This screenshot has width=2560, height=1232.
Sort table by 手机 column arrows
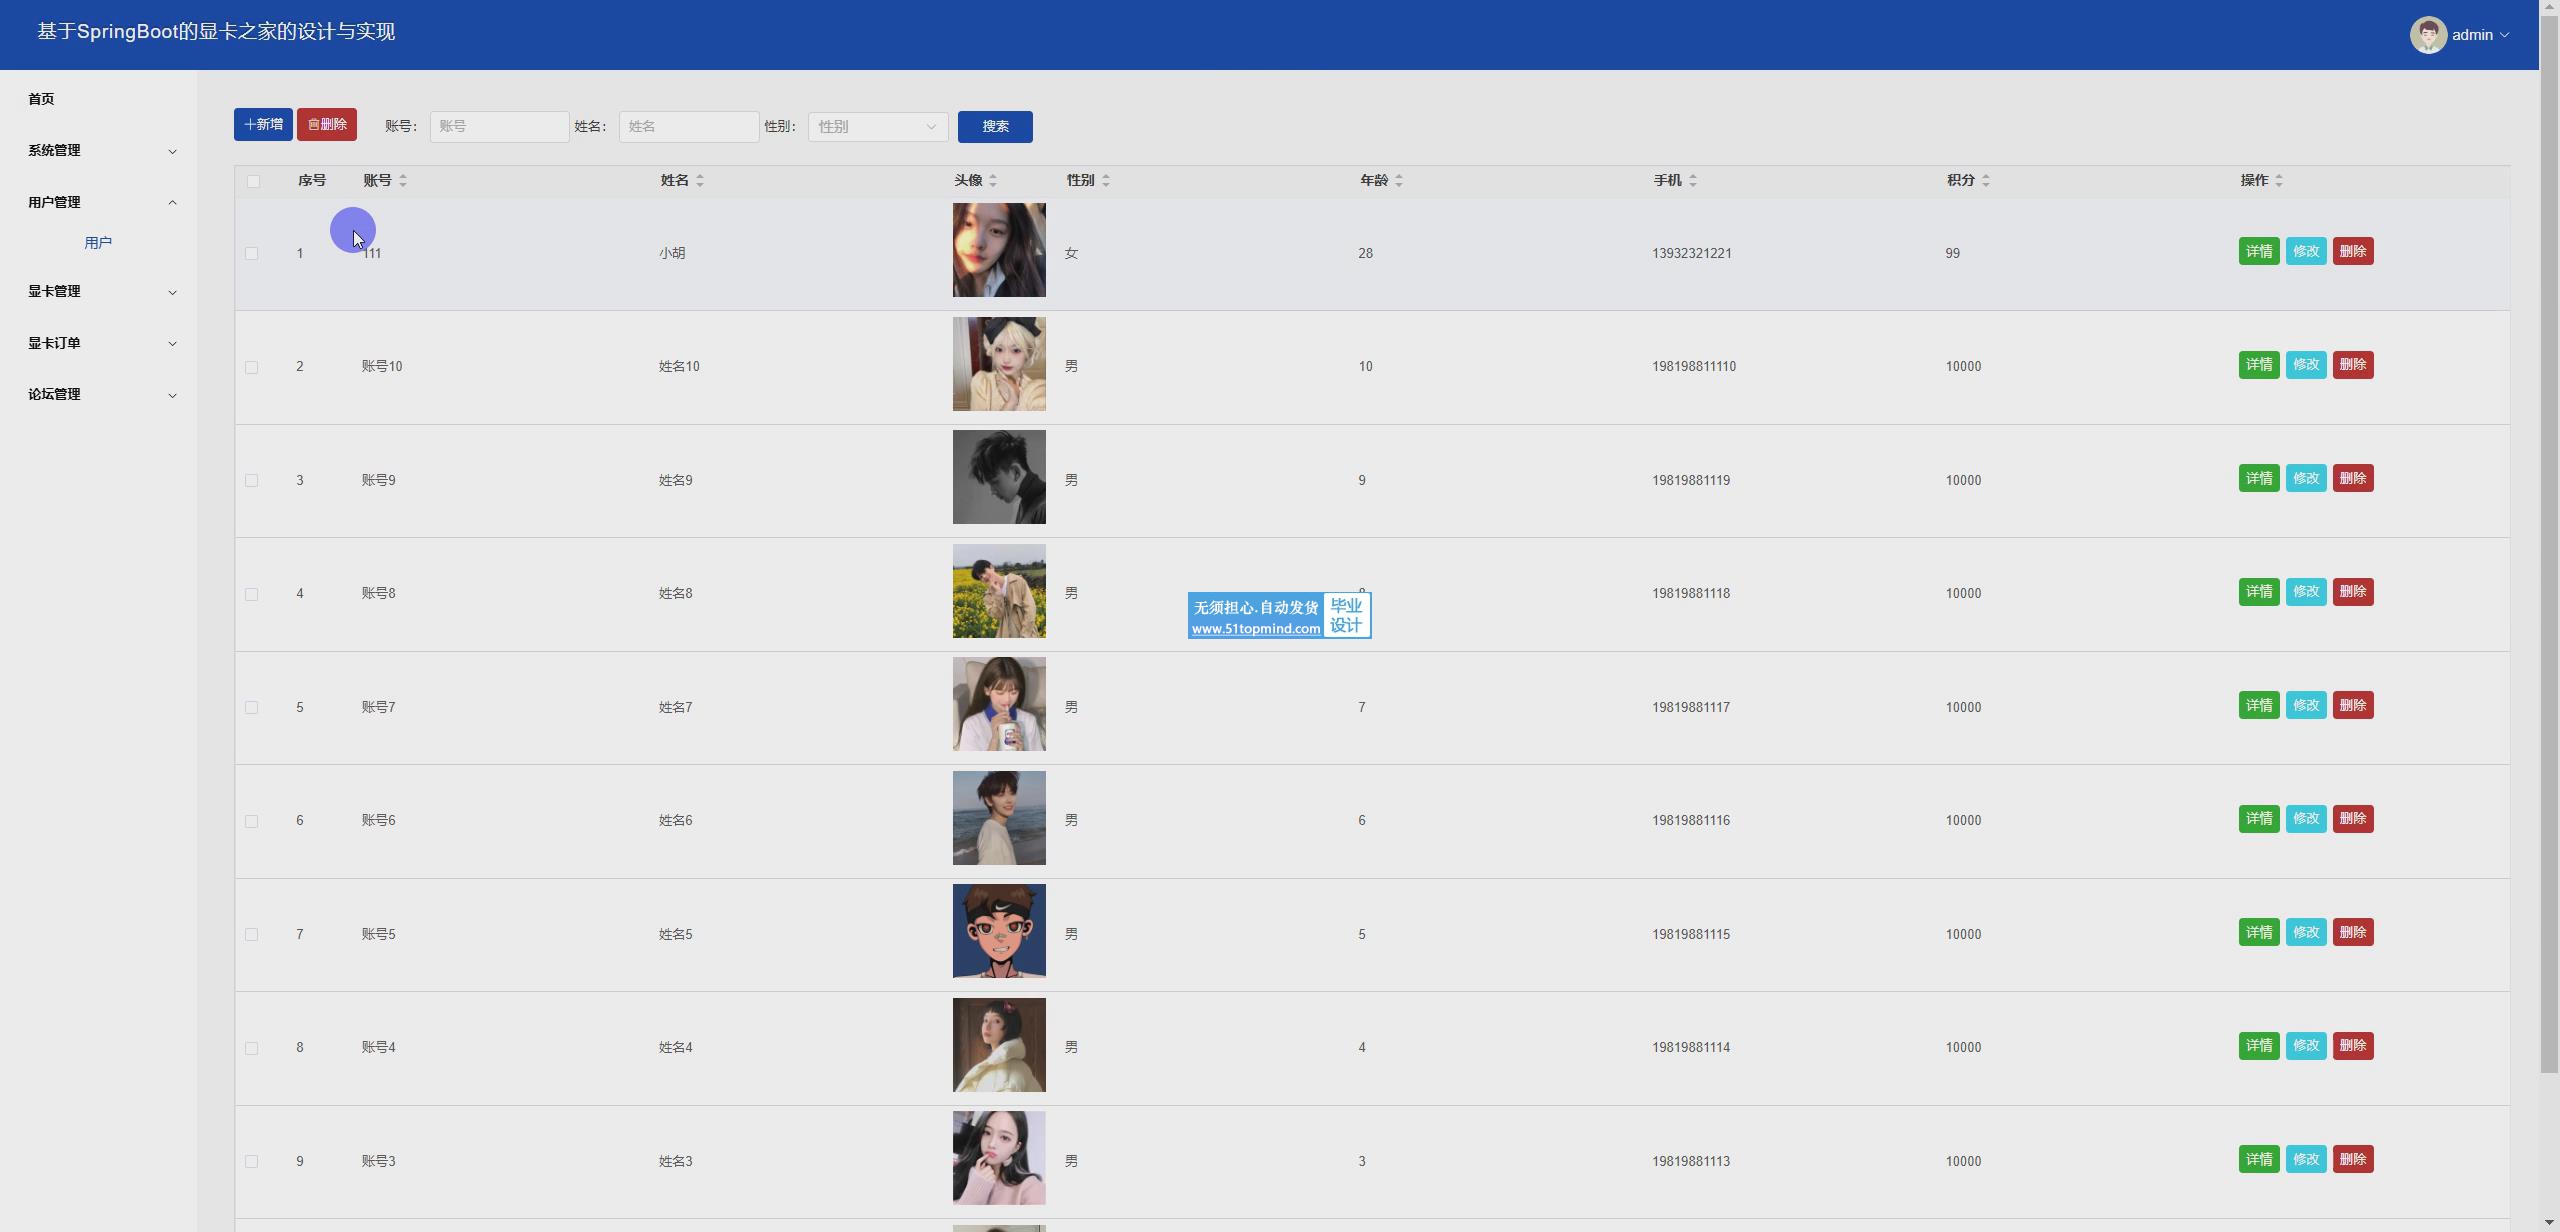1693,181
